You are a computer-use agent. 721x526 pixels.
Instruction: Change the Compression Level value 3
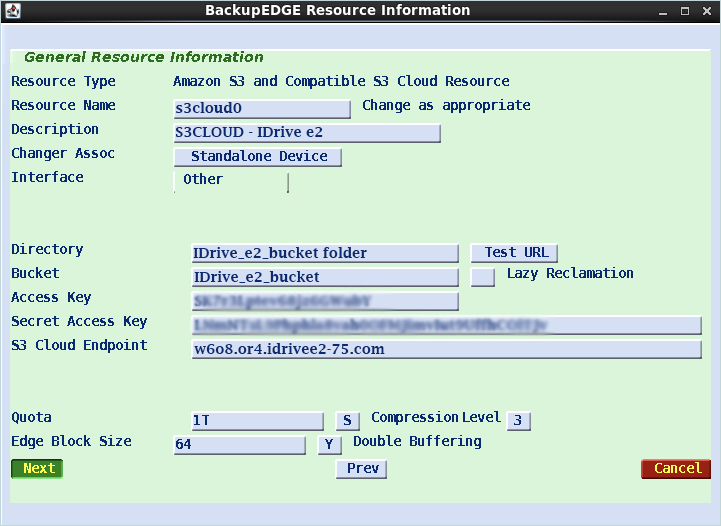[x=518, y=420]
